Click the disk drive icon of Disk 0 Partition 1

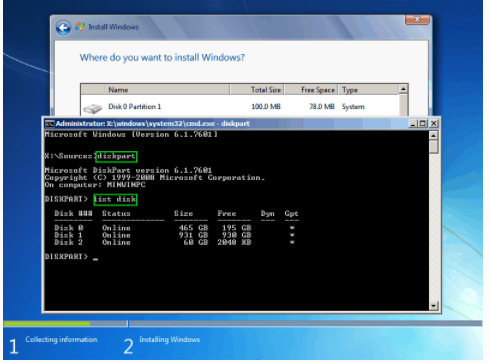click(93, 108)
